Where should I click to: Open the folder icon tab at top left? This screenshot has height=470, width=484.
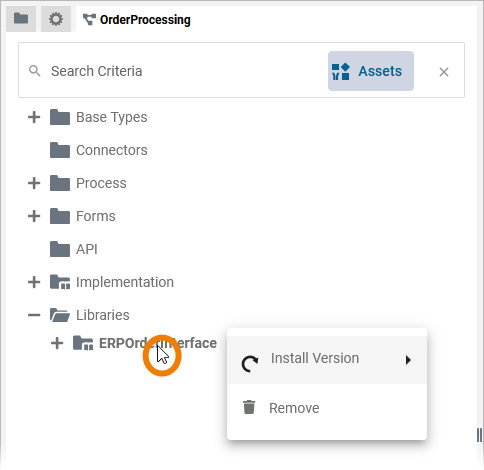coord(21,19)
